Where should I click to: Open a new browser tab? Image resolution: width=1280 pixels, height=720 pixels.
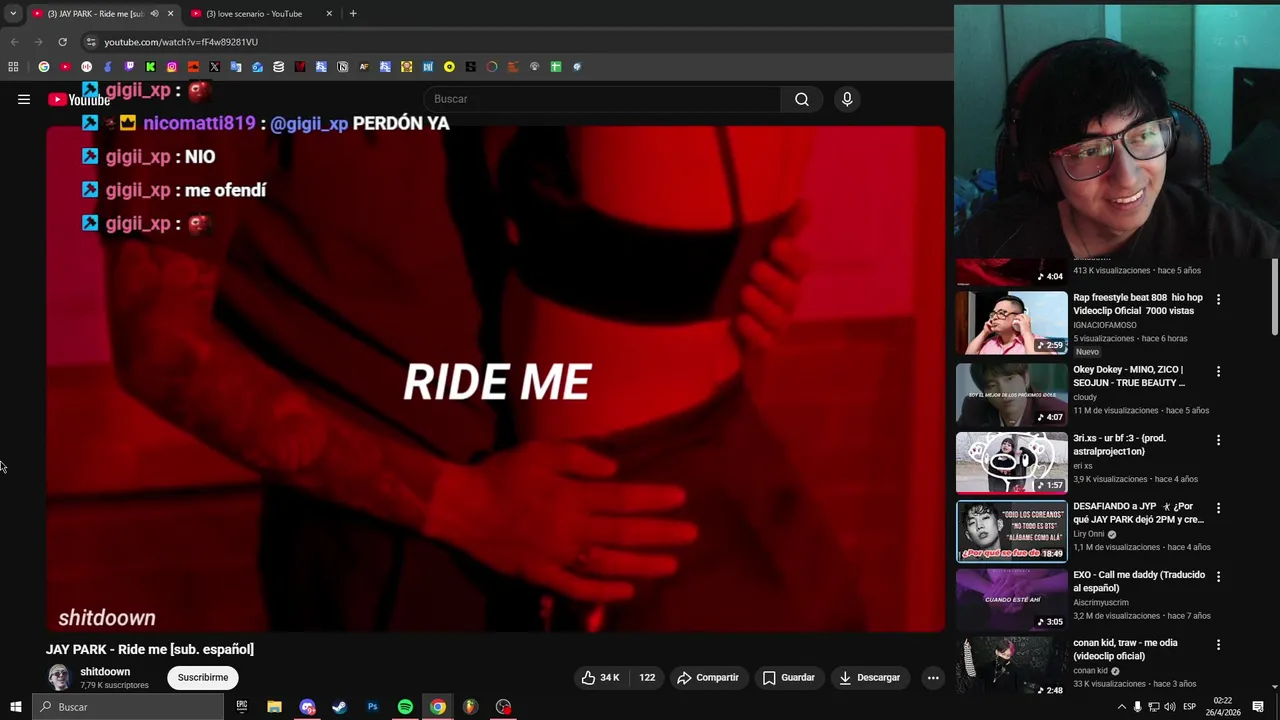[x=353, y=14]
